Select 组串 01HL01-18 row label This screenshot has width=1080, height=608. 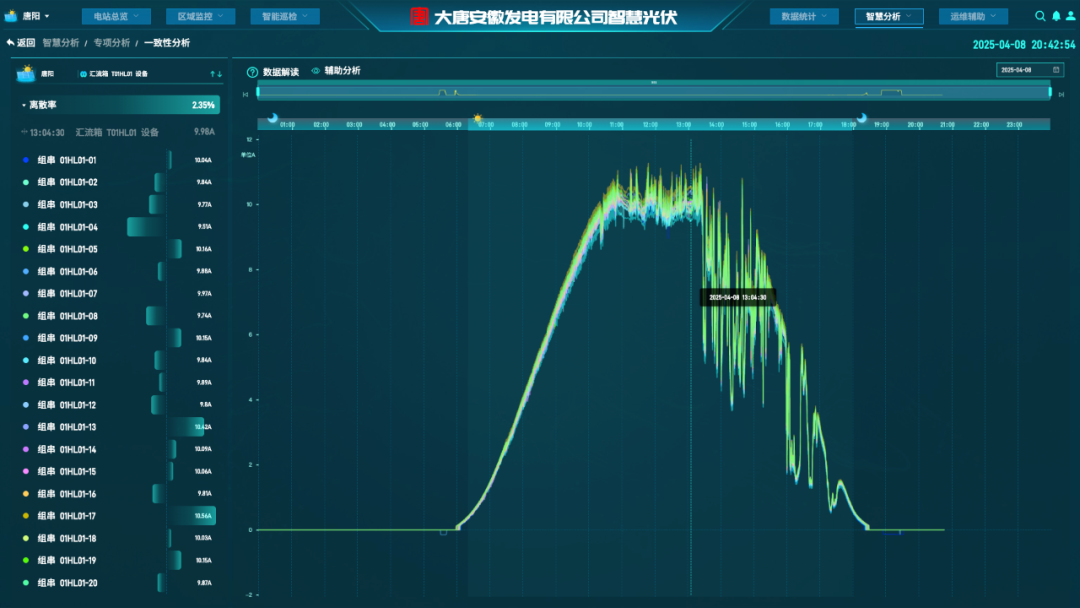pyautogui.click(x=67, y=538)
